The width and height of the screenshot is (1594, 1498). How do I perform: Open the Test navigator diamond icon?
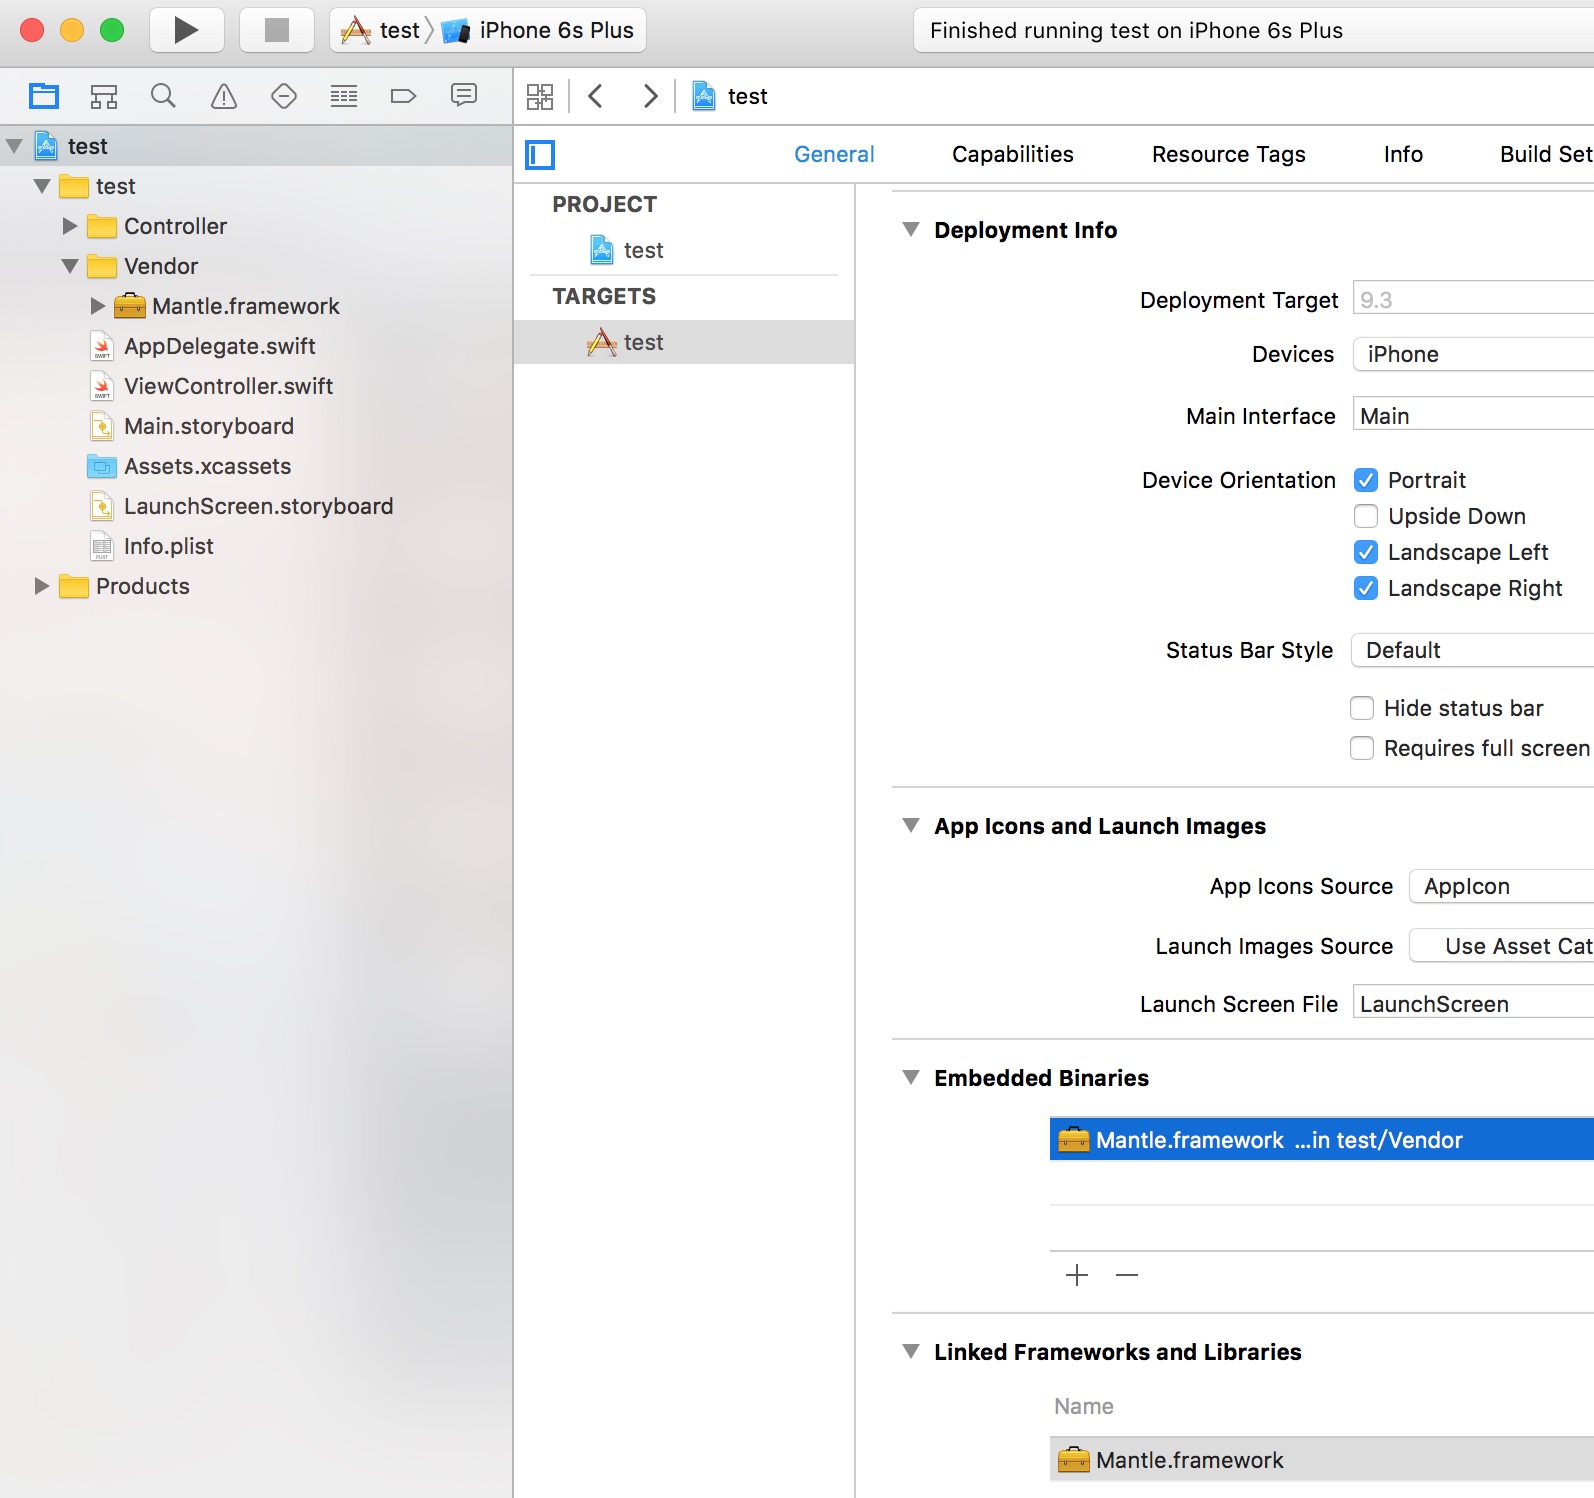coord(284,96)
